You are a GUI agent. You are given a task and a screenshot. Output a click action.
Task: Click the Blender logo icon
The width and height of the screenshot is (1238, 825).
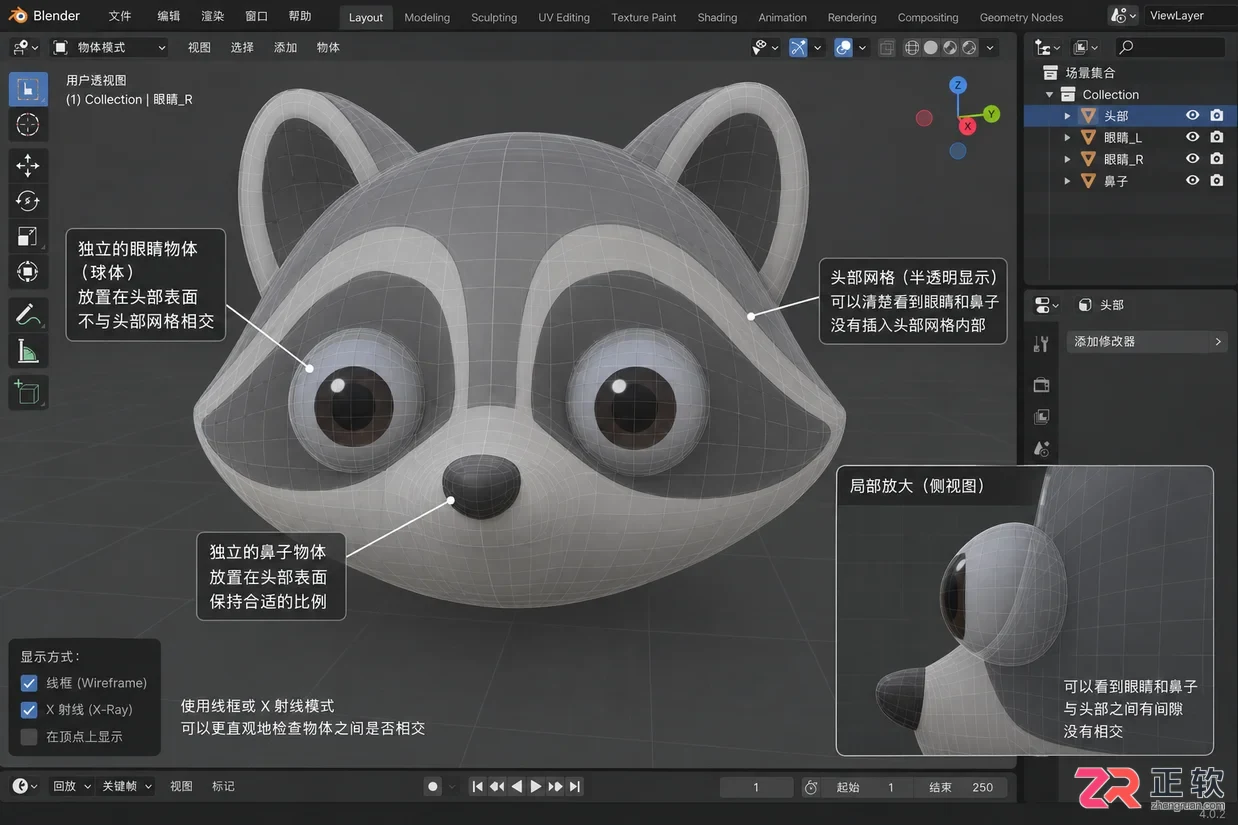coord(17,16)
